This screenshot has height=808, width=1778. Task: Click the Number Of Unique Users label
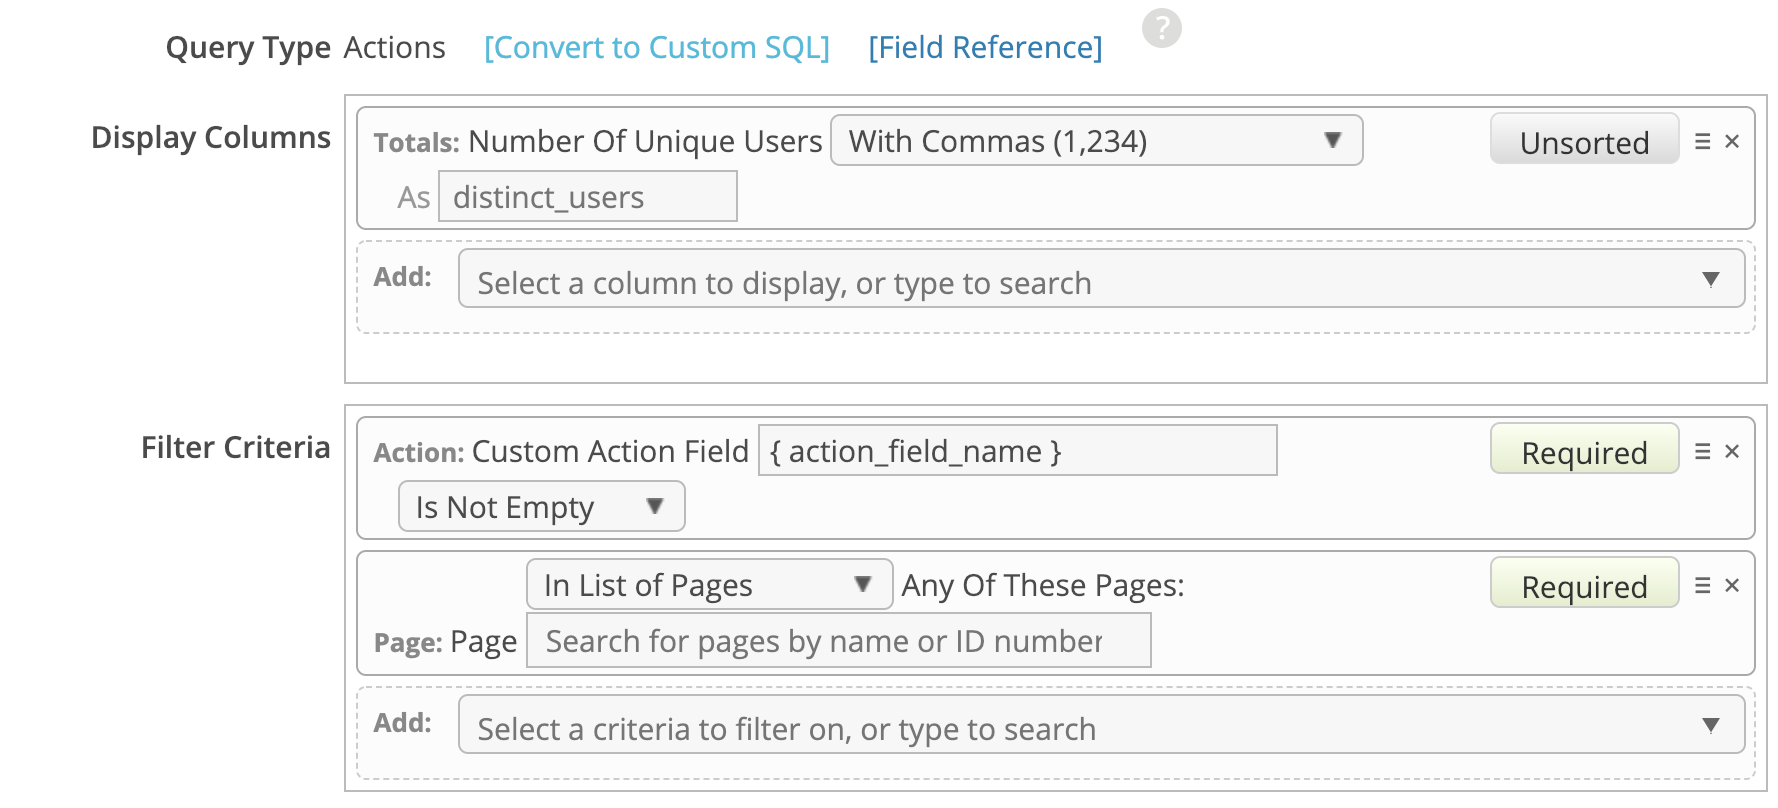(645, 142)
